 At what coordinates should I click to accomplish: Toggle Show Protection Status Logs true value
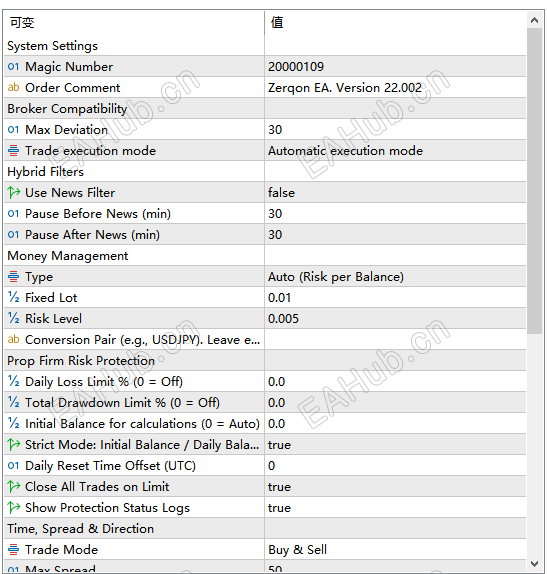[395, 508]
